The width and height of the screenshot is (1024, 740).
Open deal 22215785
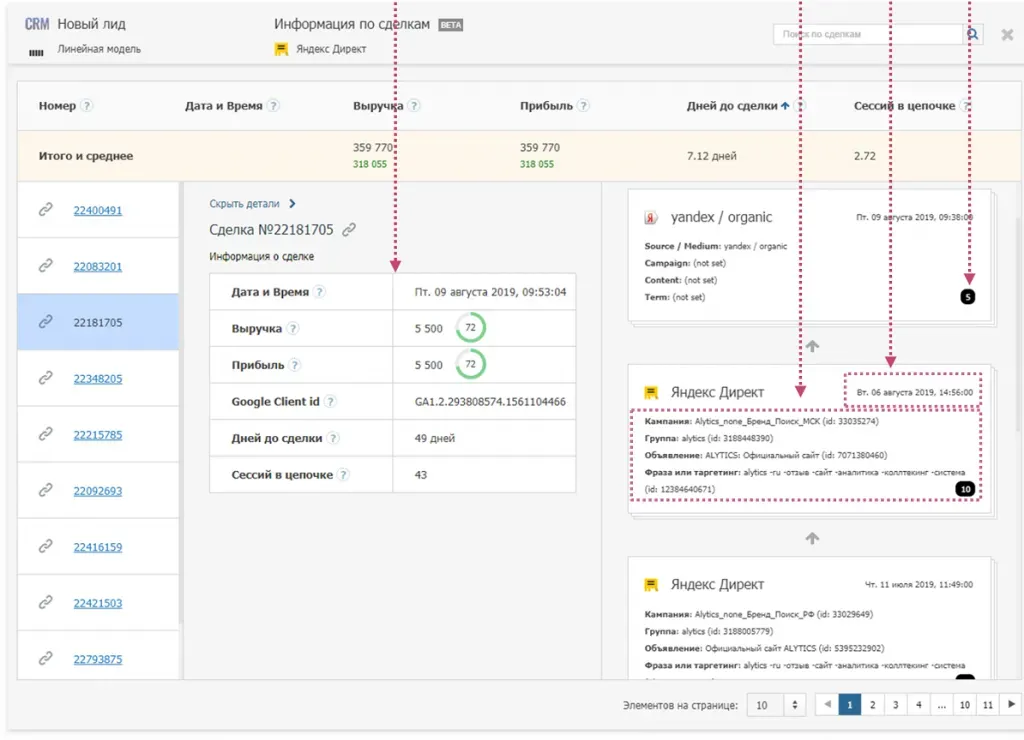tap(97, 435)
